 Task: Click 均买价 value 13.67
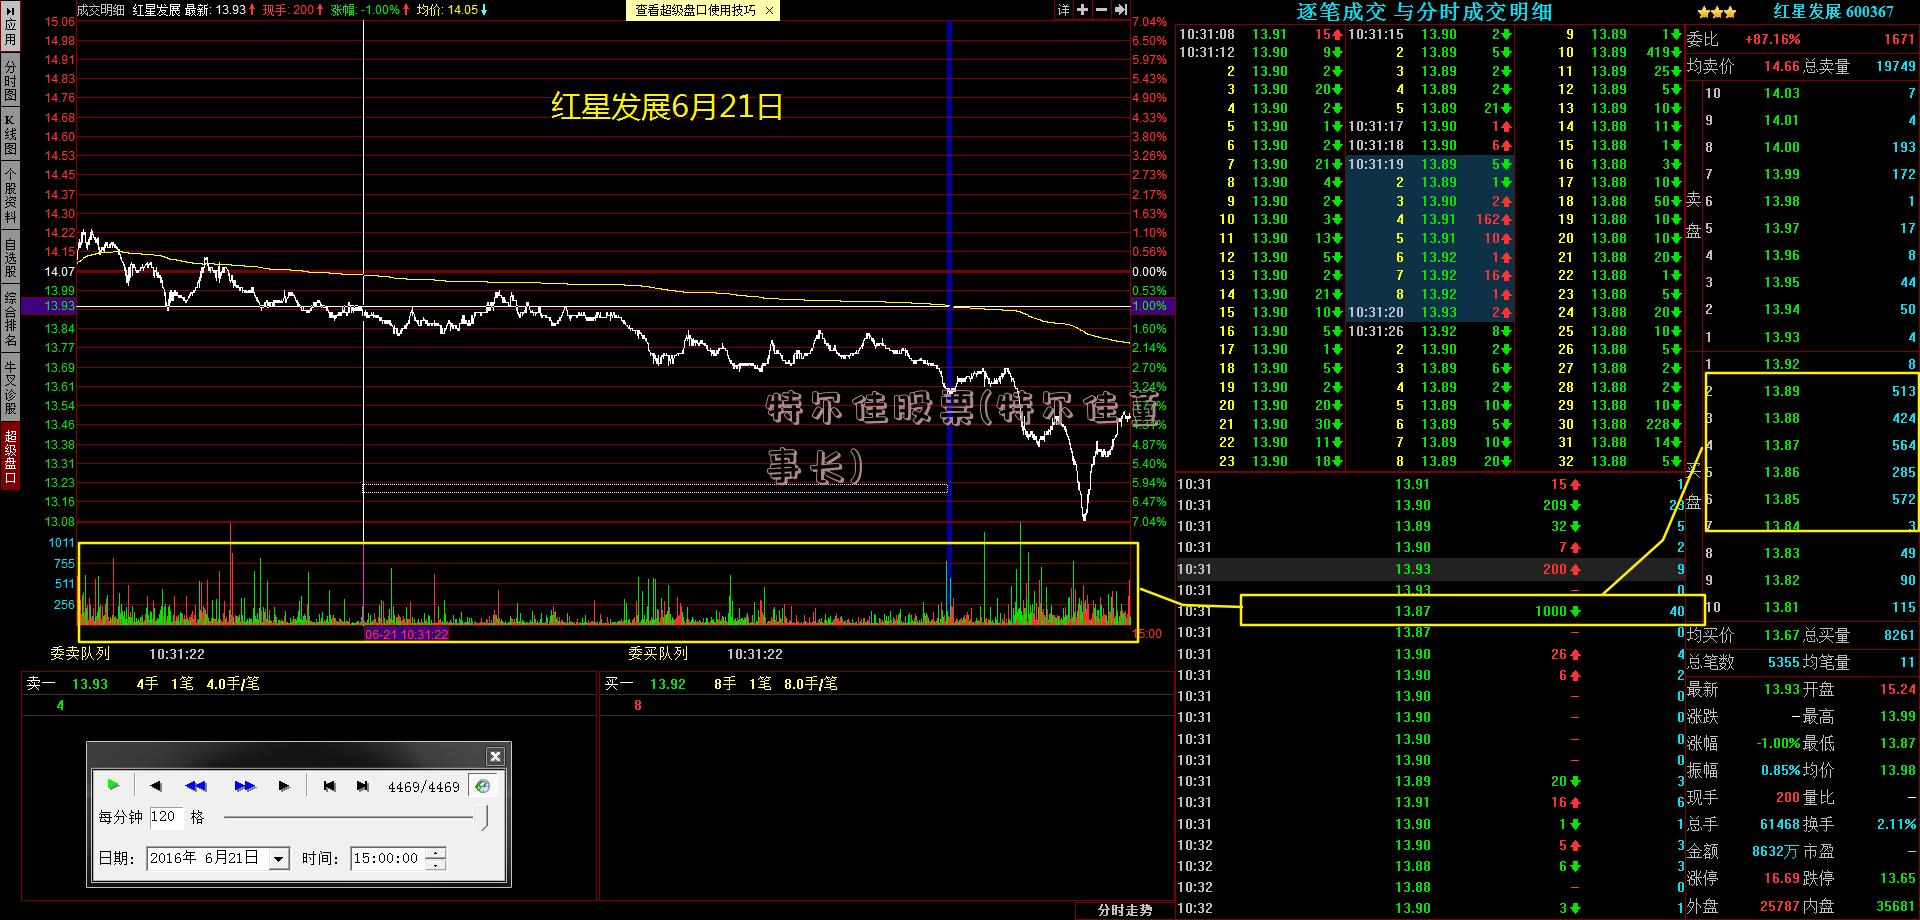pos(1781,635)
